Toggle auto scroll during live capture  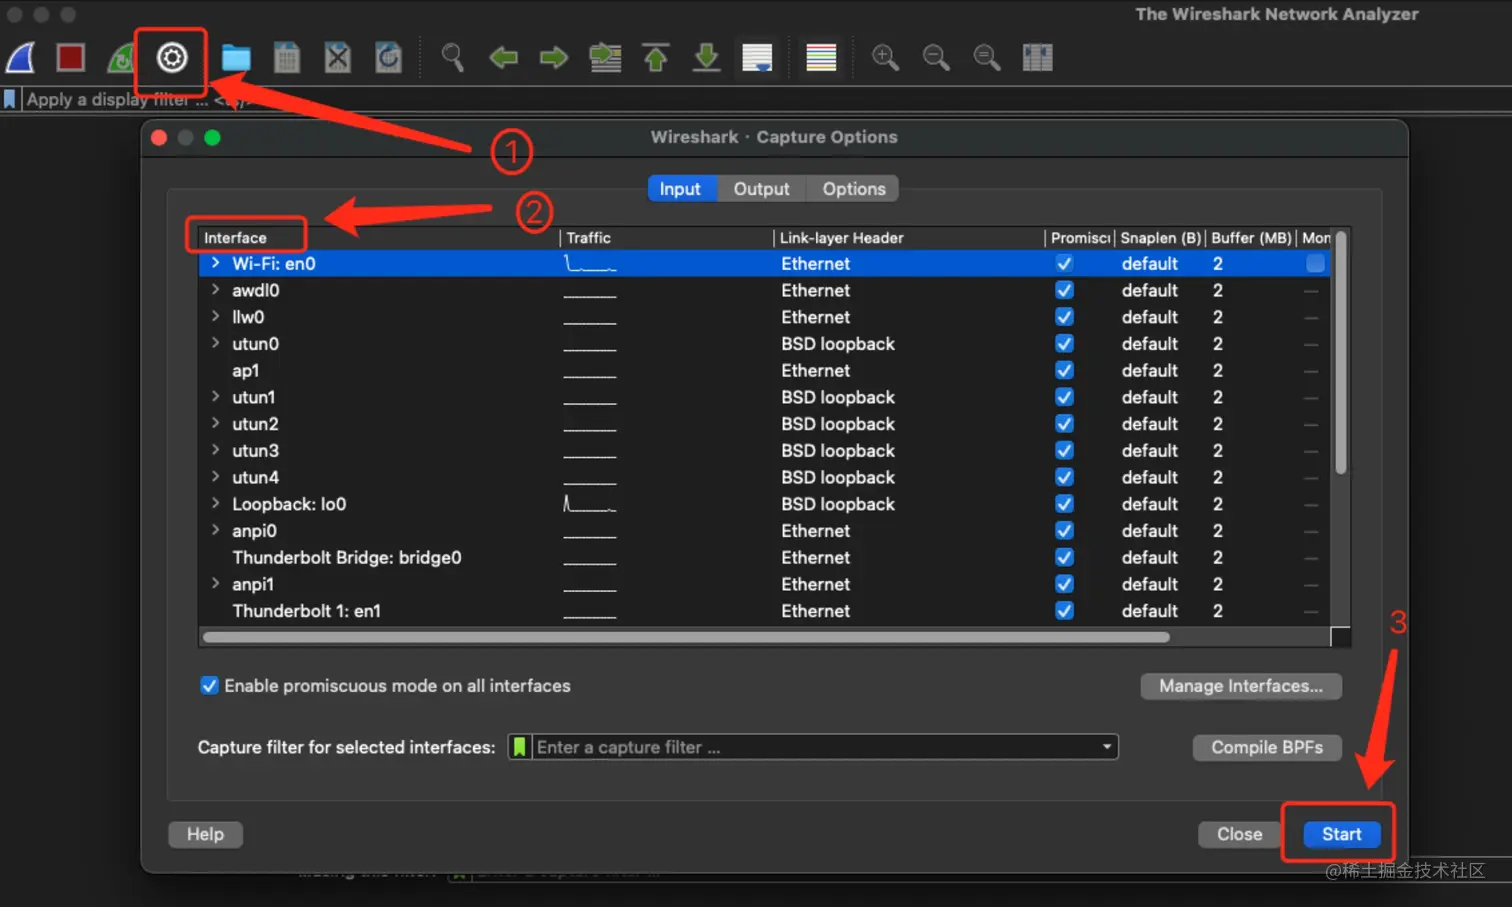757,58
